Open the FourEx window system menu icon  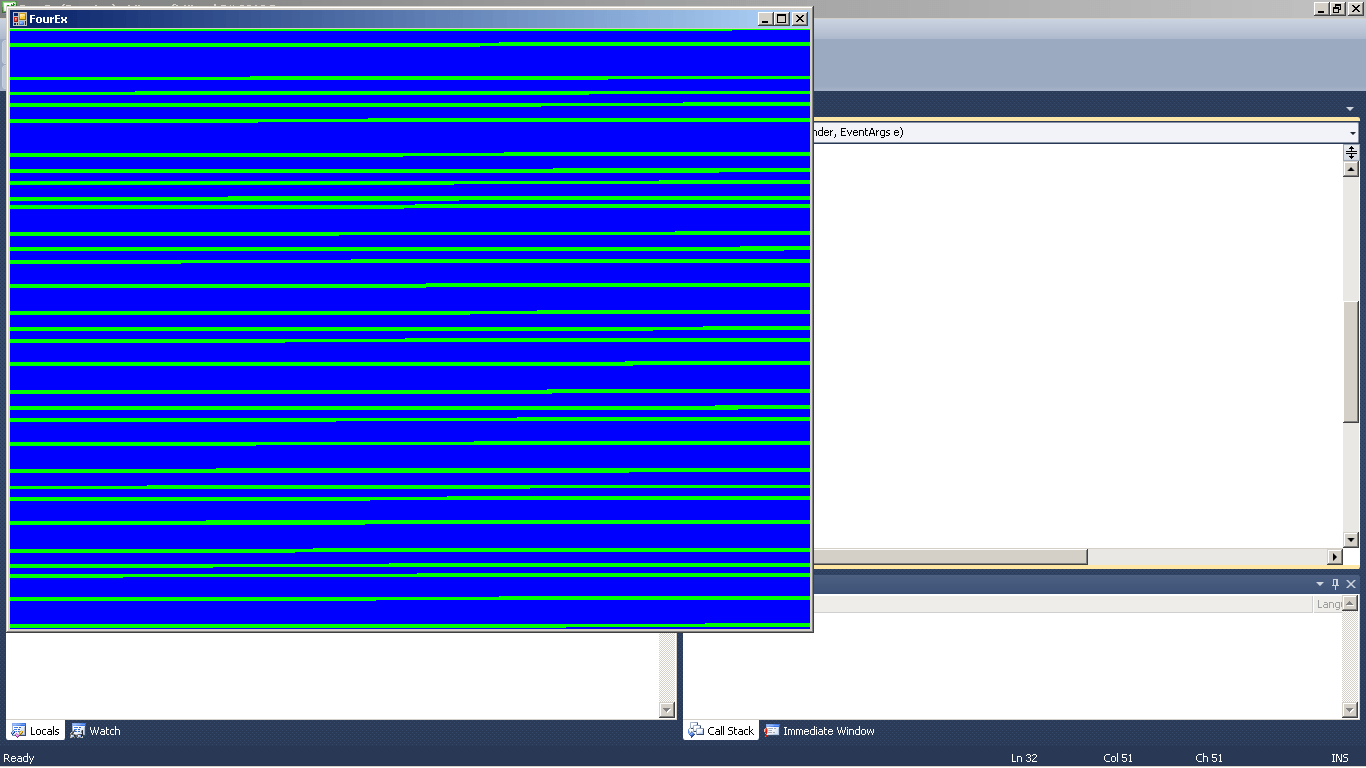tap(20, 19)
